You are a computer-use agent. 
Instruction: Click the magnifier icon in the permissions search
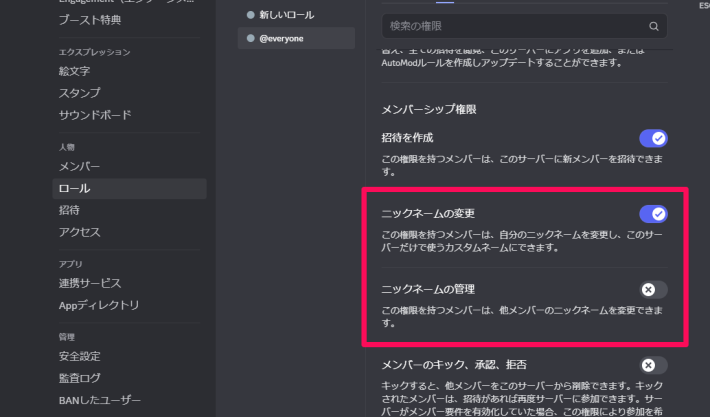pyautogui.click(x=654, y=27)
